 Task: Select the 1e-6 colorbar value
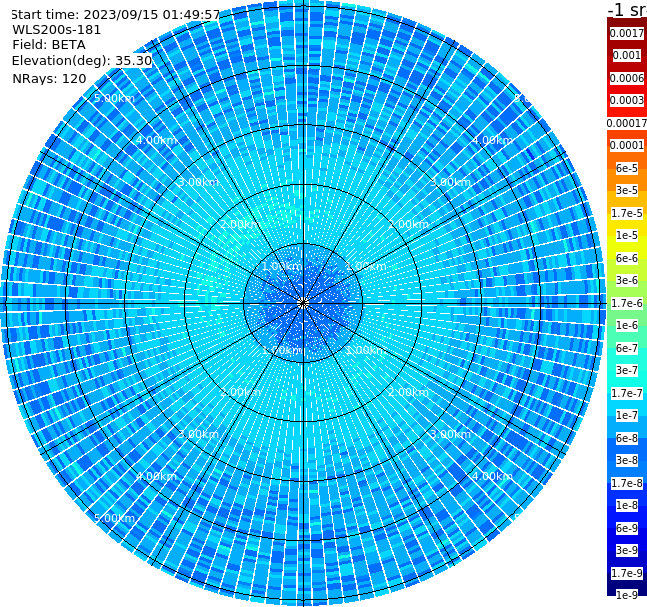[627, 325]
